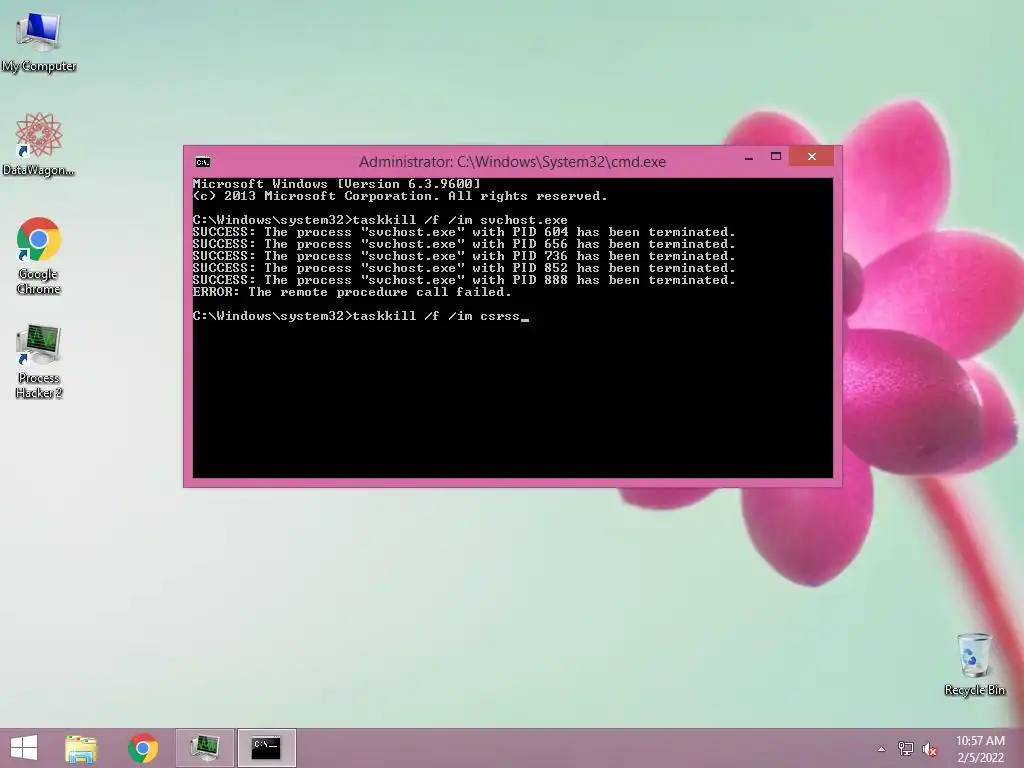This screenshot has width=1024, height=768.
Task: Click the 'remote procedure call failed' error line
Action: point(352,292)
